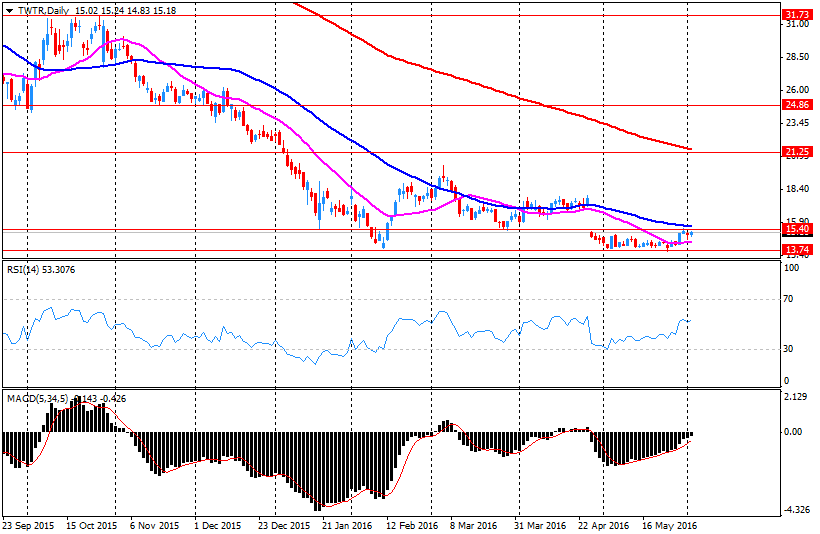The height and width of the screenshot is (534, 820).
Task: Click the 28.50 value on price scale
Action: click(x=796, y=58)
